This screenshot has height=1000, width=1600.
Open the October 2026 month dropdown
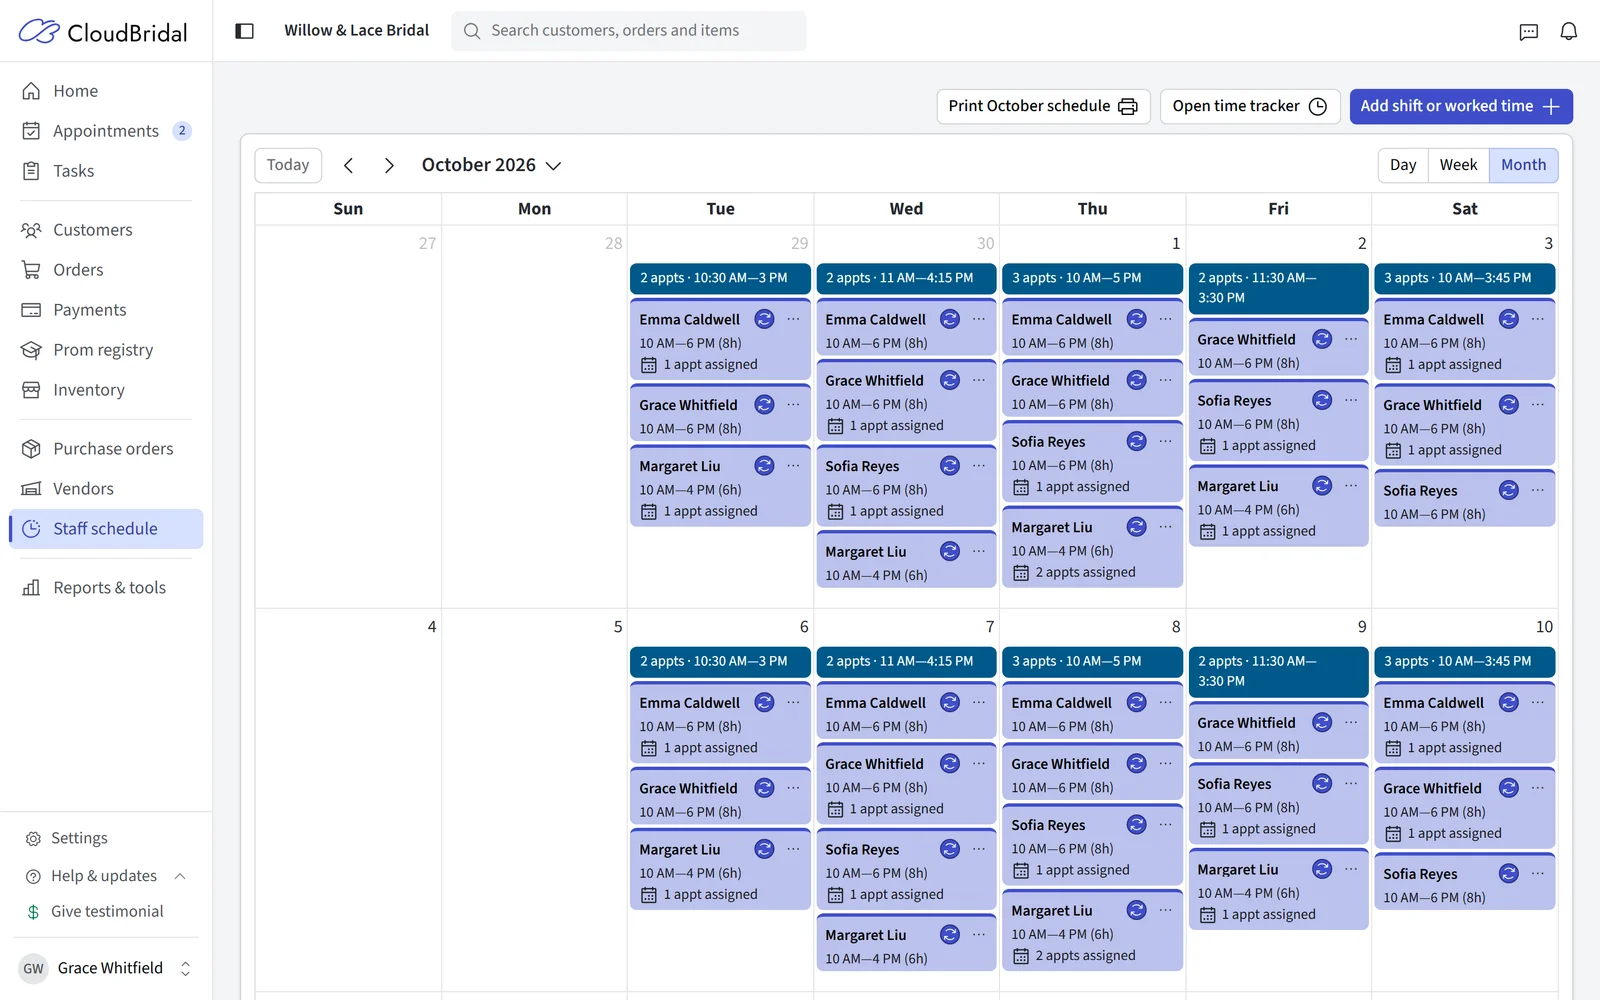coord(491,165)
